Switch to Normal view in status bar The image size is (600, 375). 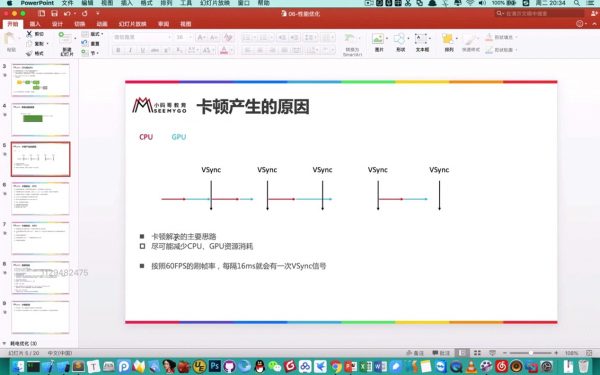click(x=462, y=353)
